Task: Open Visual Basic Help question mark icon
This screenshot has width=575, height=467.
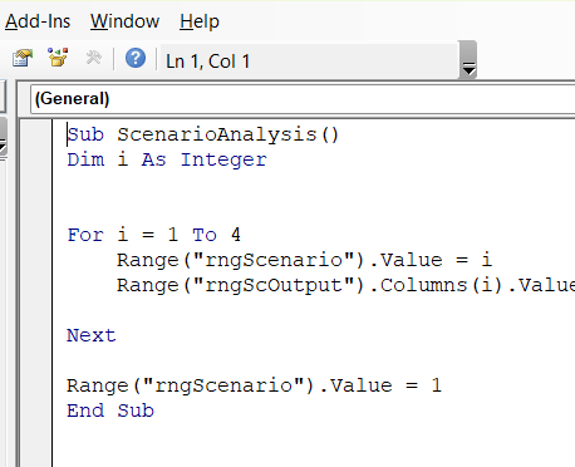Action: coord(135,58)
